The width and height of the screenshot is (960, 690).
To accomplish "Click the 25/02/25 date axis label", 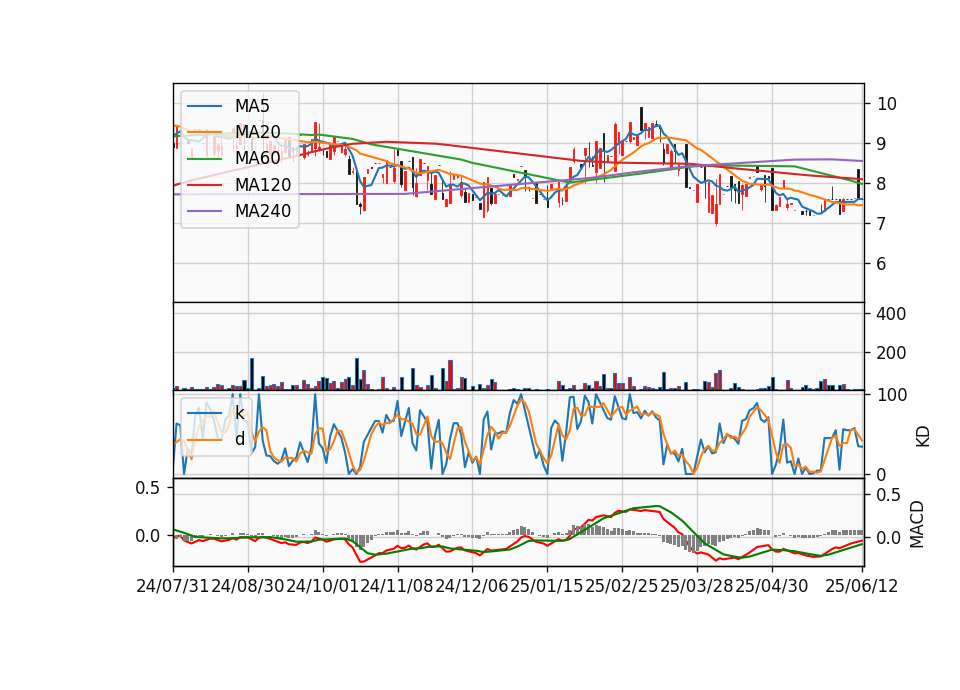I will (621, 586).
